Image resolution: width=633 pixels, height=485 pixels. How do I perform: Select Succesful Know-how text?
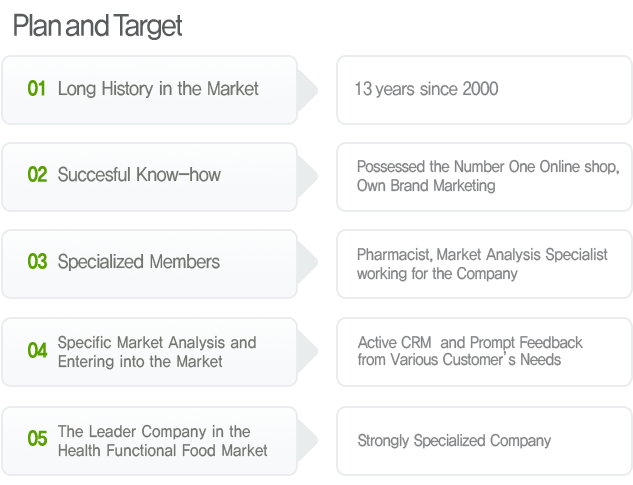tap(139, 175)
